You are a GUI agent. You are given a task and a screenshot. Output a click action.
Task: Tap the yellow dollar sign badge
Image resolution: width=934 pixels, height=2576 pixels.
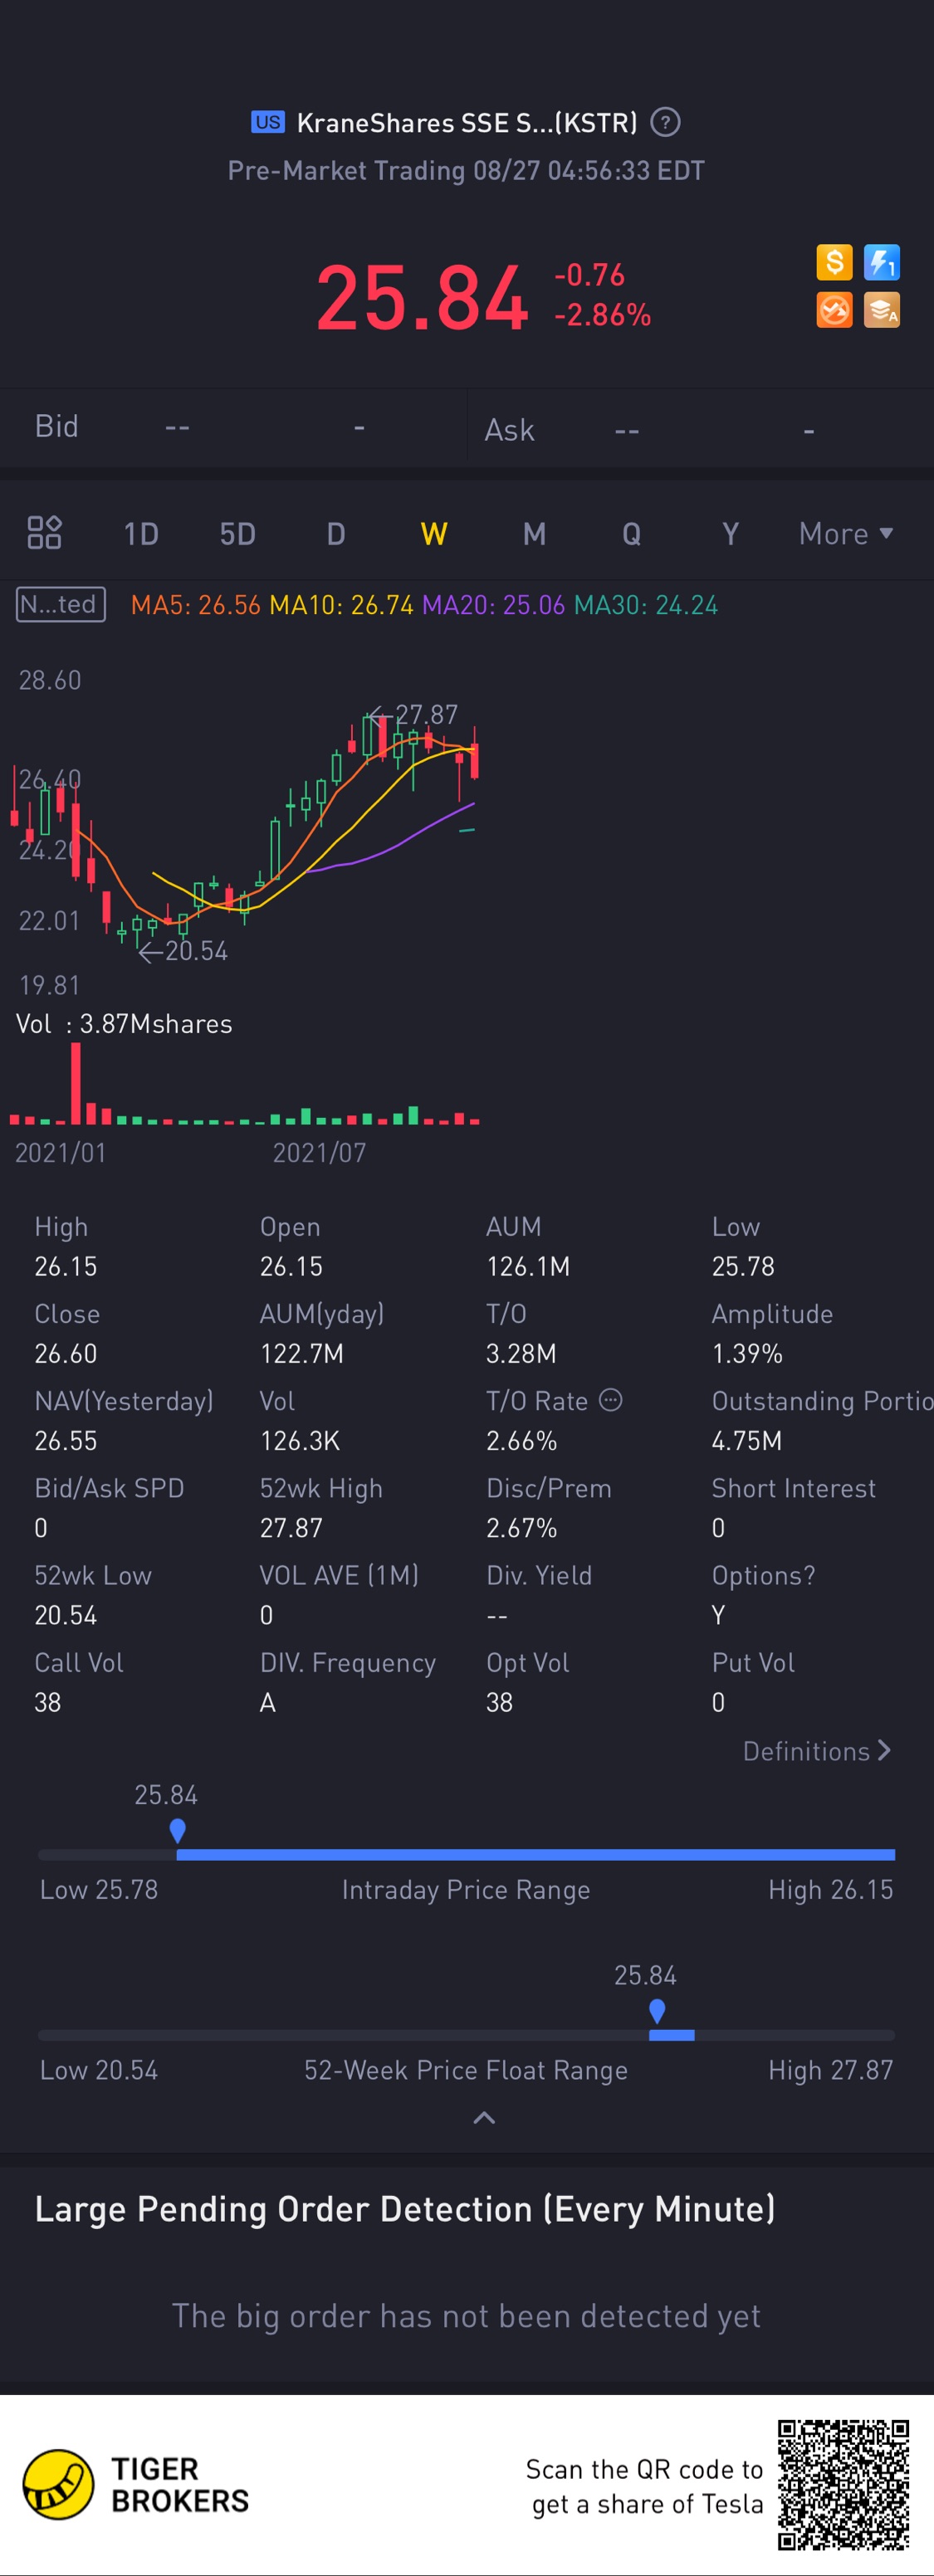tap(834, 263)
